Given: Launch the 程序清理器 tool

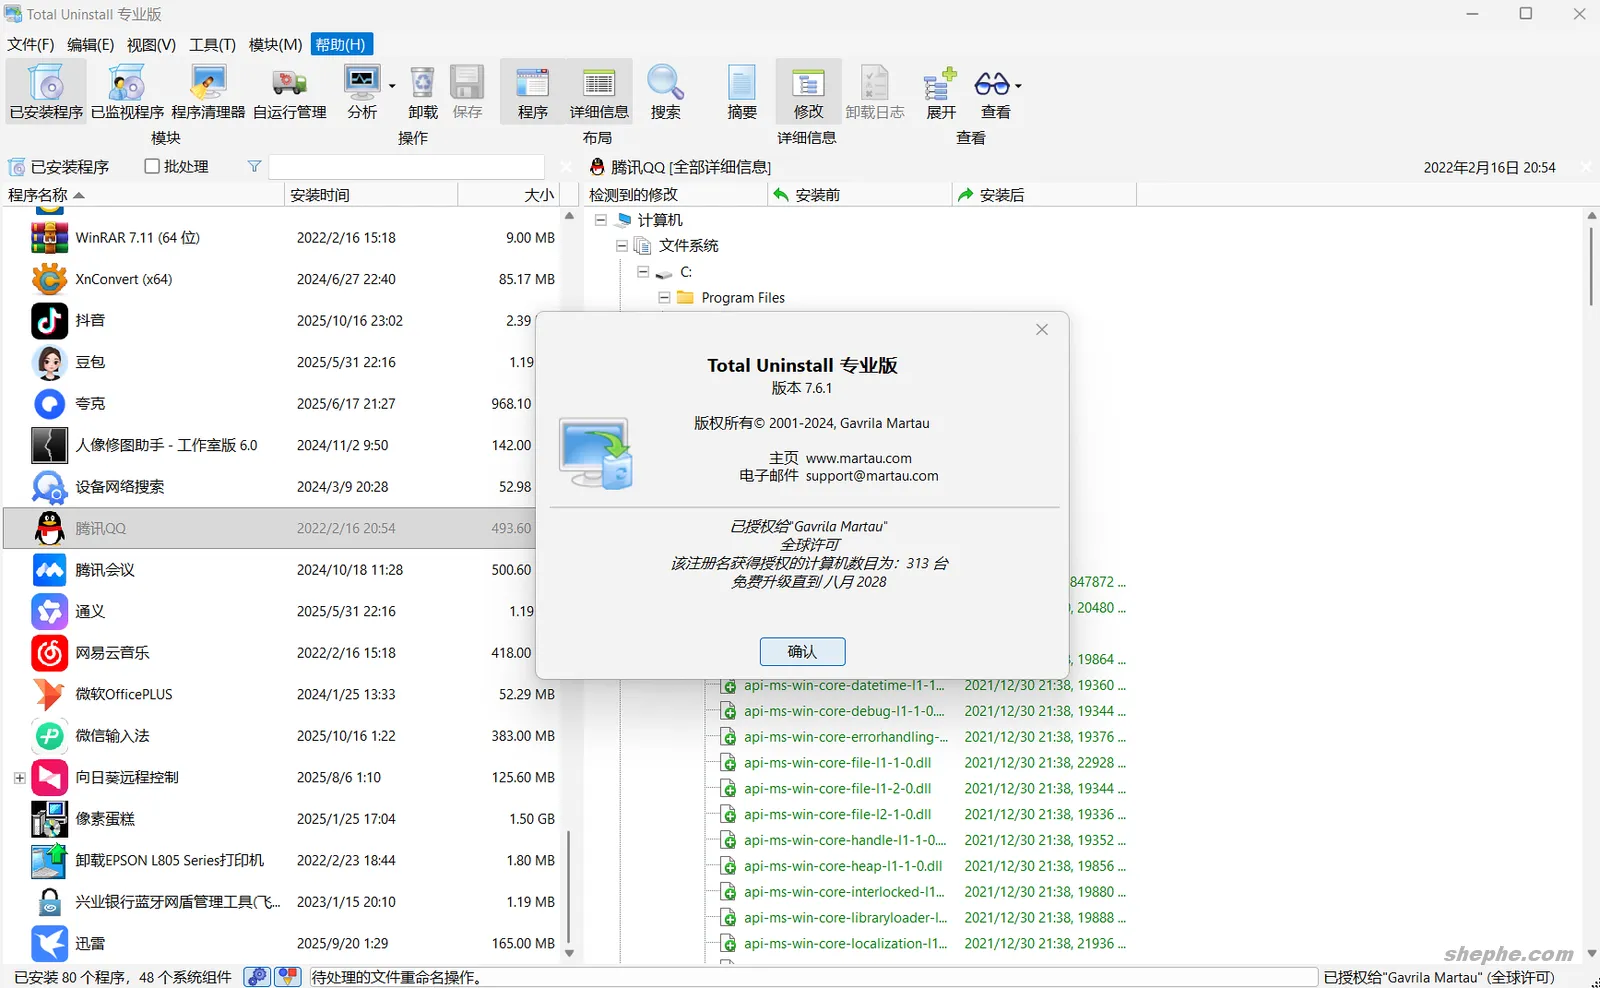Looking at the screenshot, I should click(x=208, y=90).
